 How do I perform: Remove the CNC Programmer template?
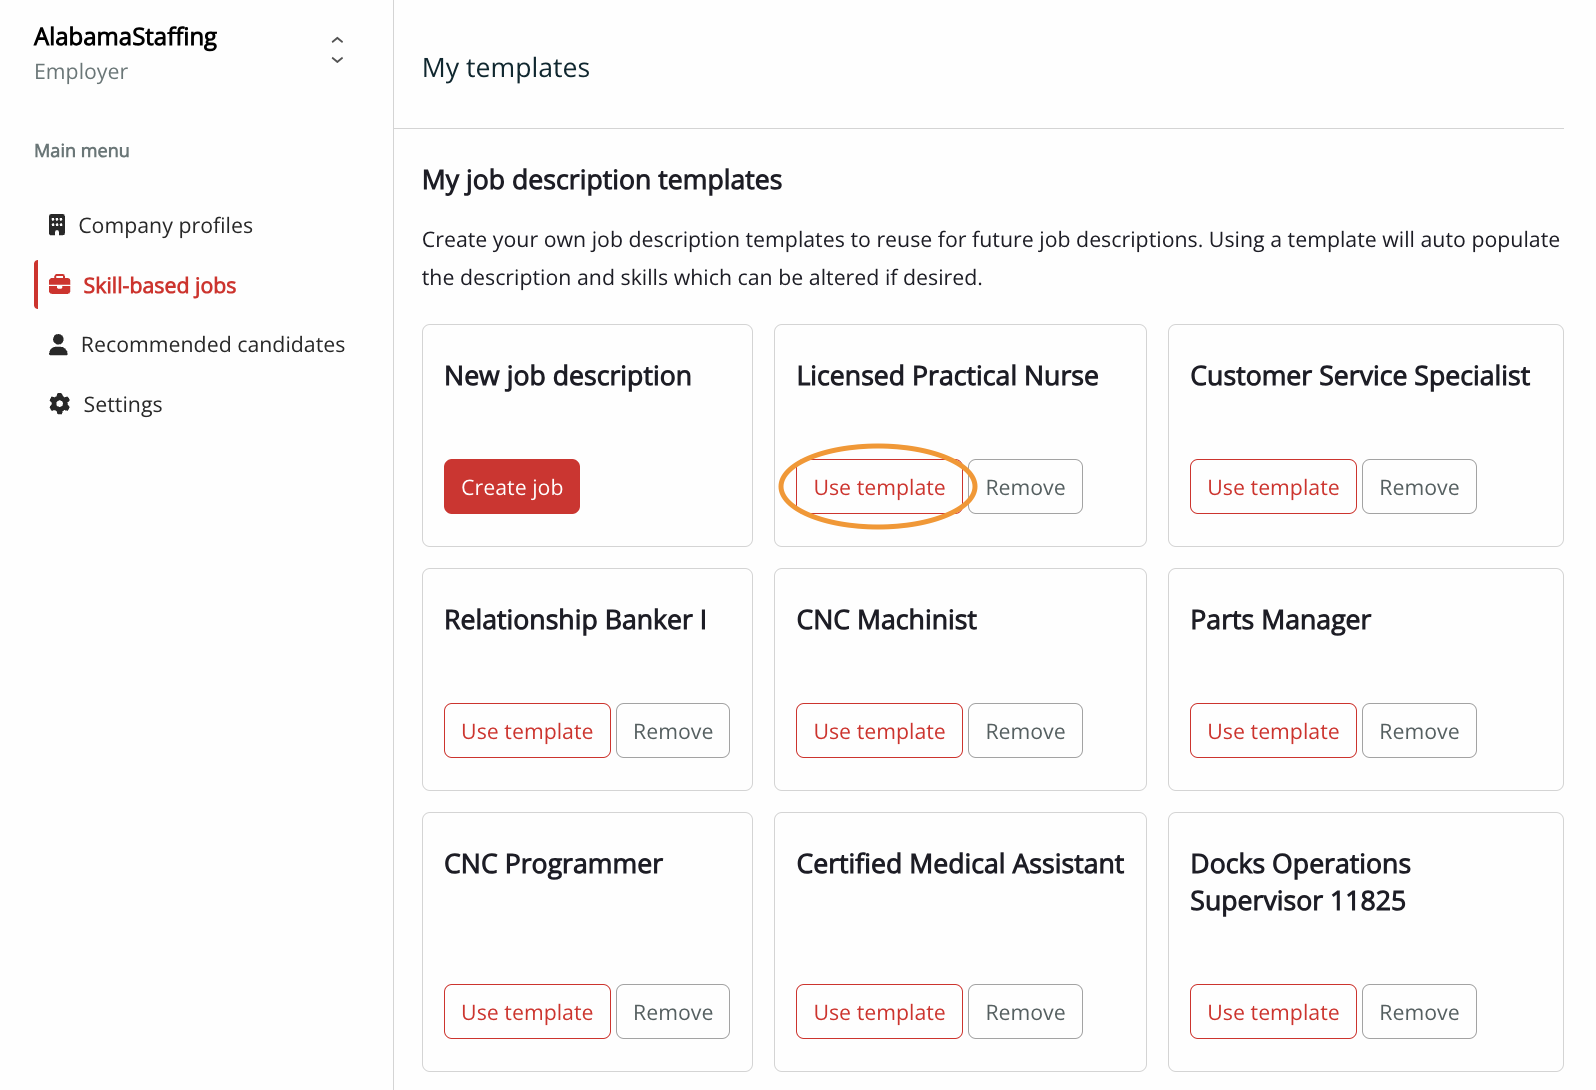coord(672,1012)
